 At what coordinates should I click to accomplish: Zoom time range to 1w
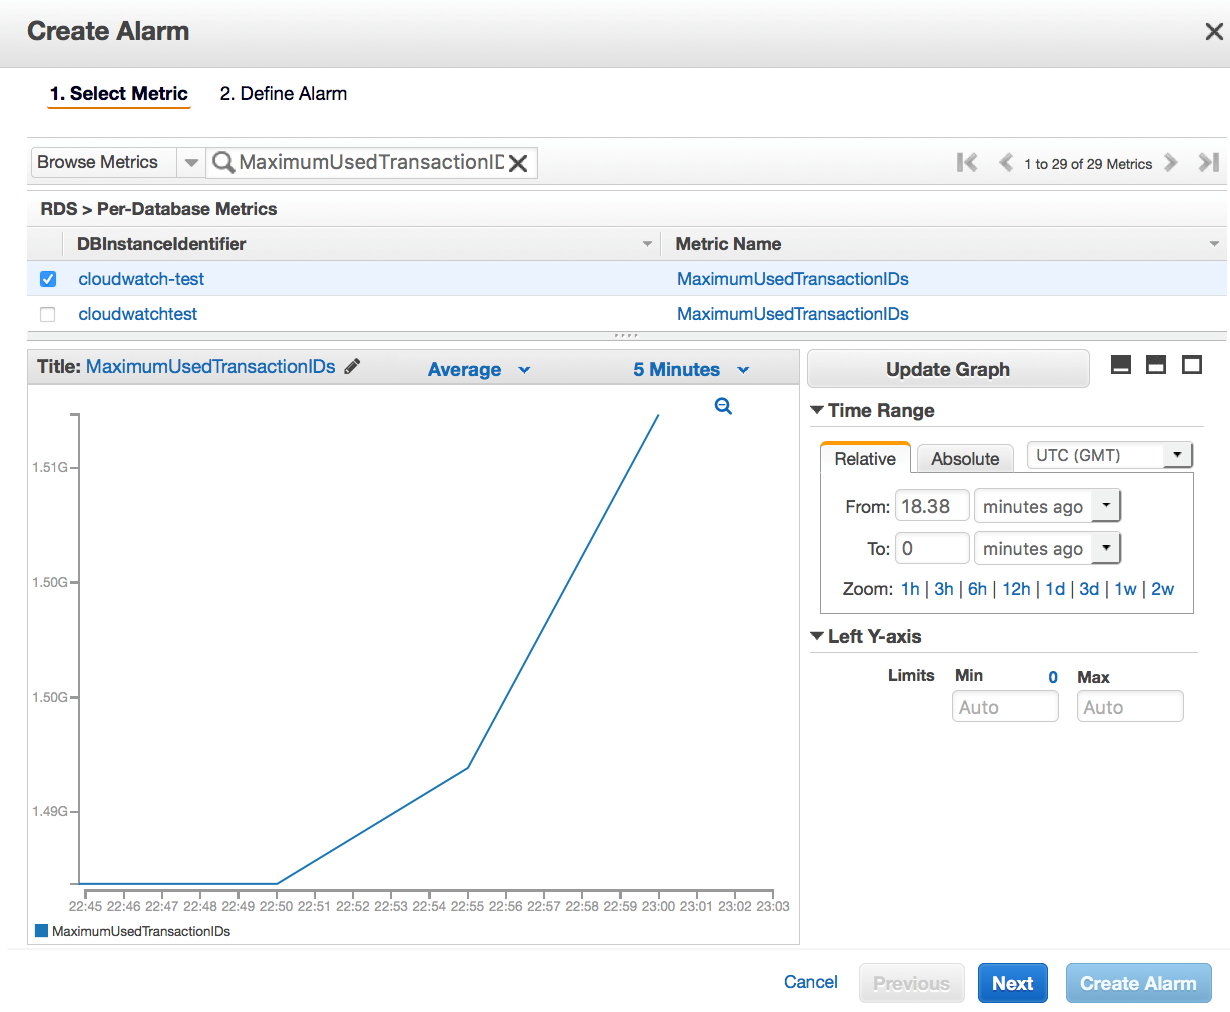pyautogui.click(x=1125, y=589)
